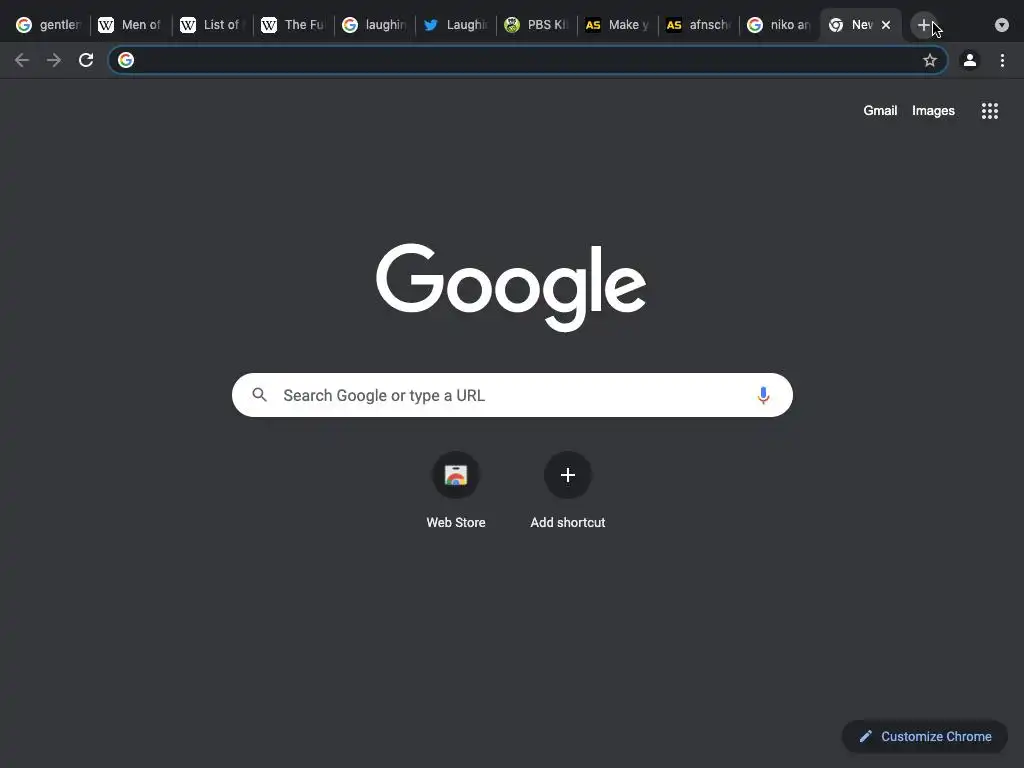Switch to the 'niko an' Google tab
1024x768 pixels.
pyautogui.click(x=779, y=25)
